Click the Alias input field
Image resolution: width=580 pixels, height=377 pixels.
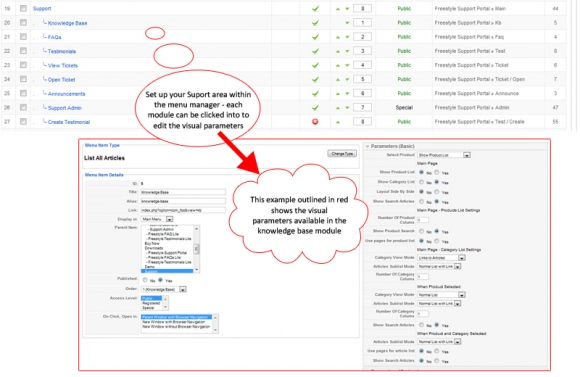click(183, 201)
